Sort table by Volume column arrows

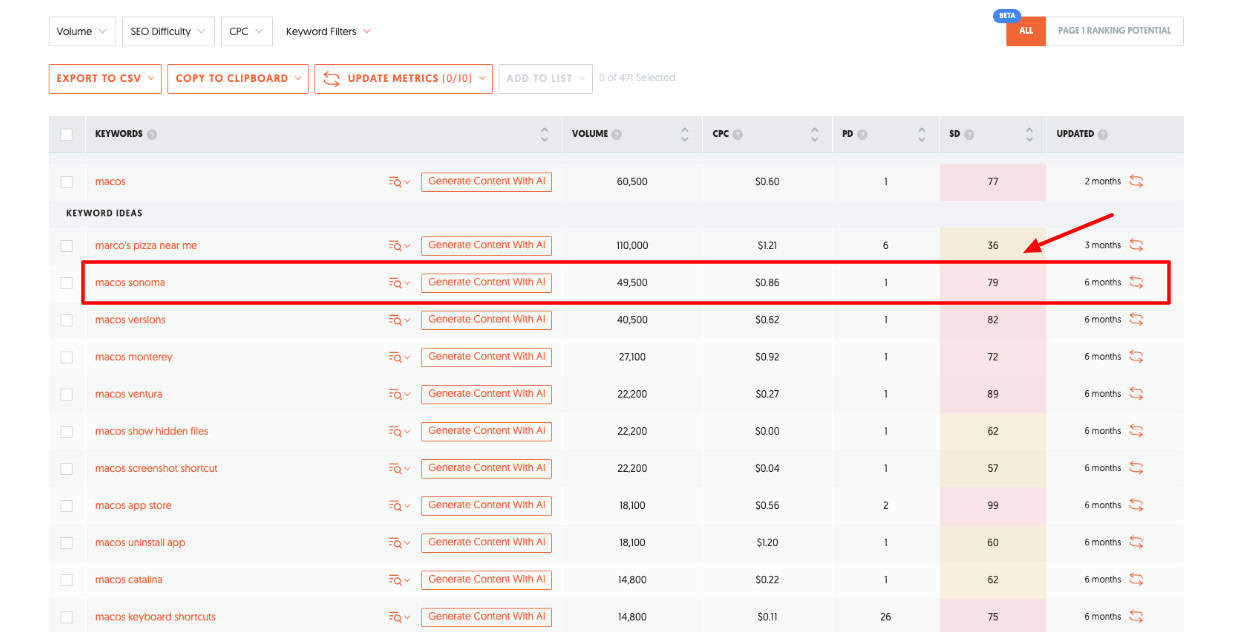pyautogui.click(x=684, y=134)
